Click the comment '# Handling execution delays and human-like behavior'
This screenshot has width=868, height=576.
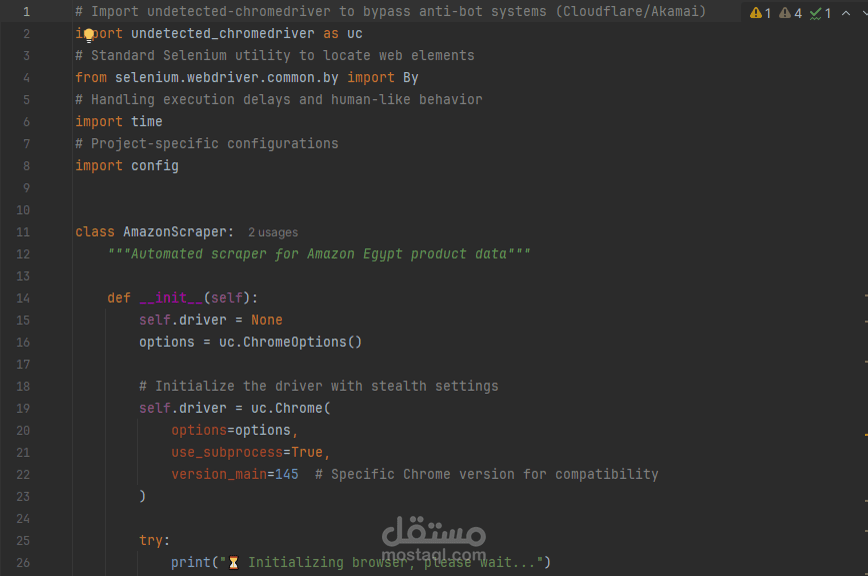279,100
